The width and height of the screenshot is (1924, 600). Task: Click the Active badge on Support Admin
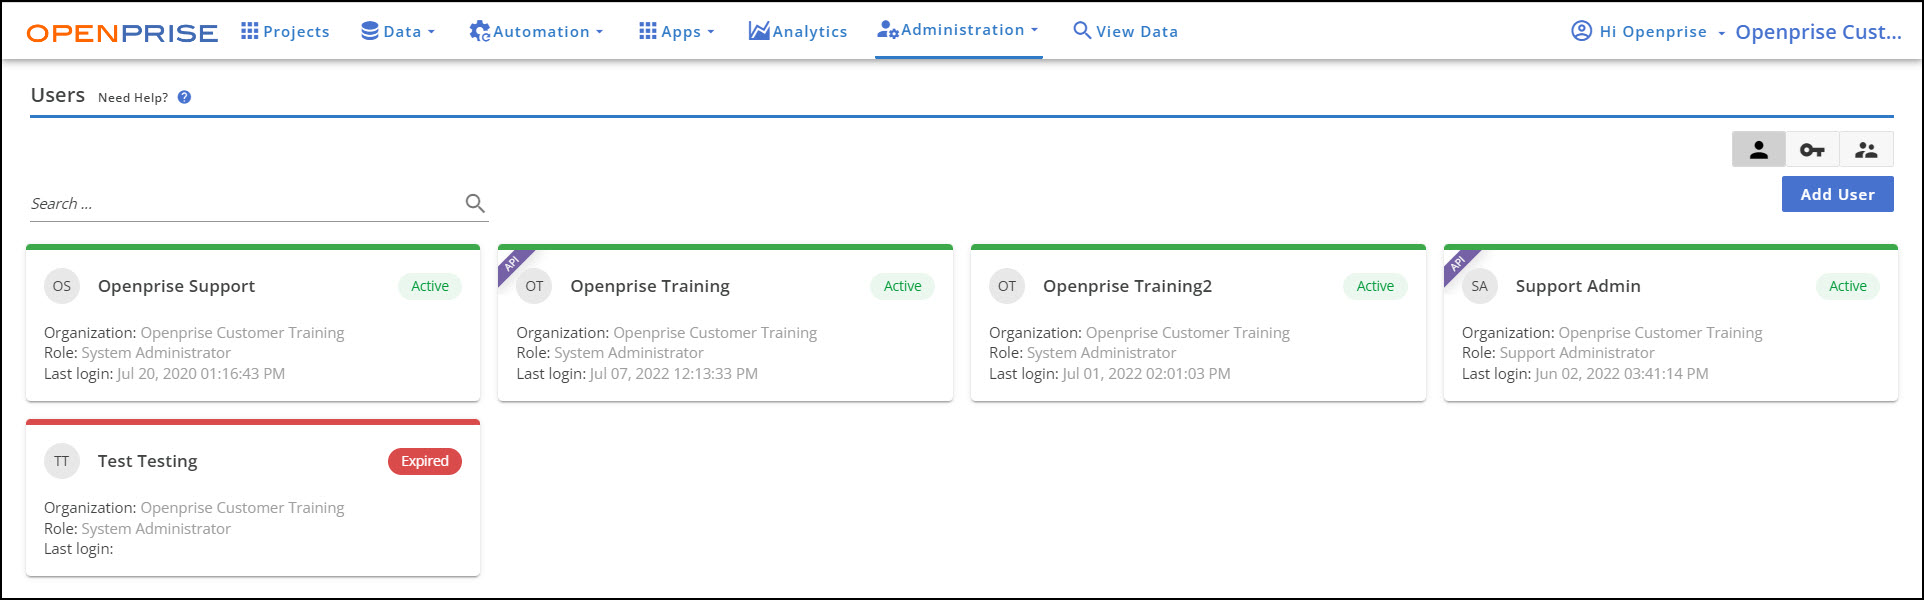point(1848,286)
